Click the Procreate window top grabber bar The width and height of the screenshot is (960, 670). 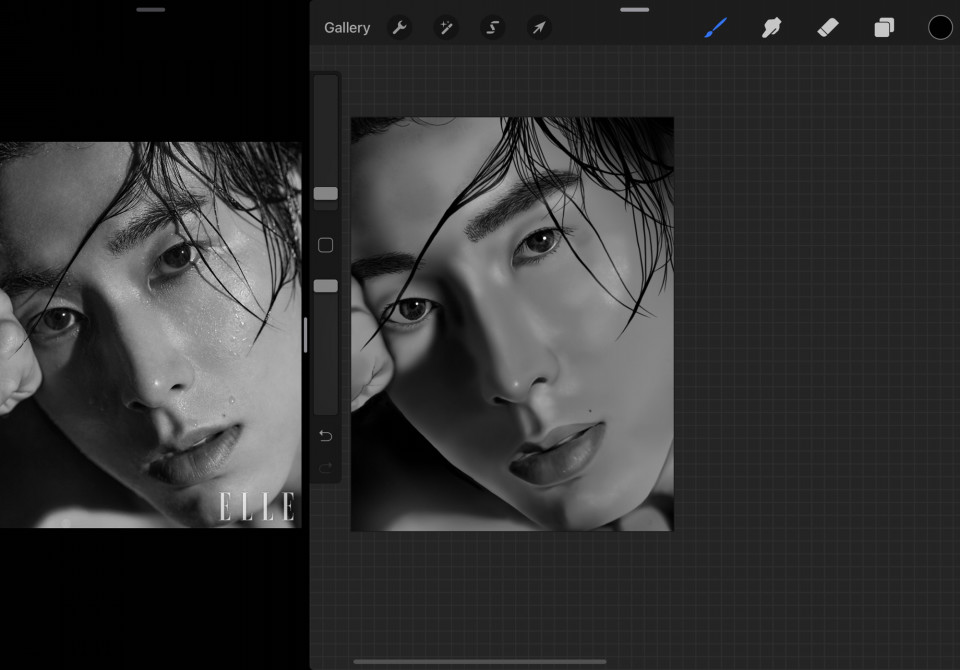pyautogui.click(x=634, y=10)
